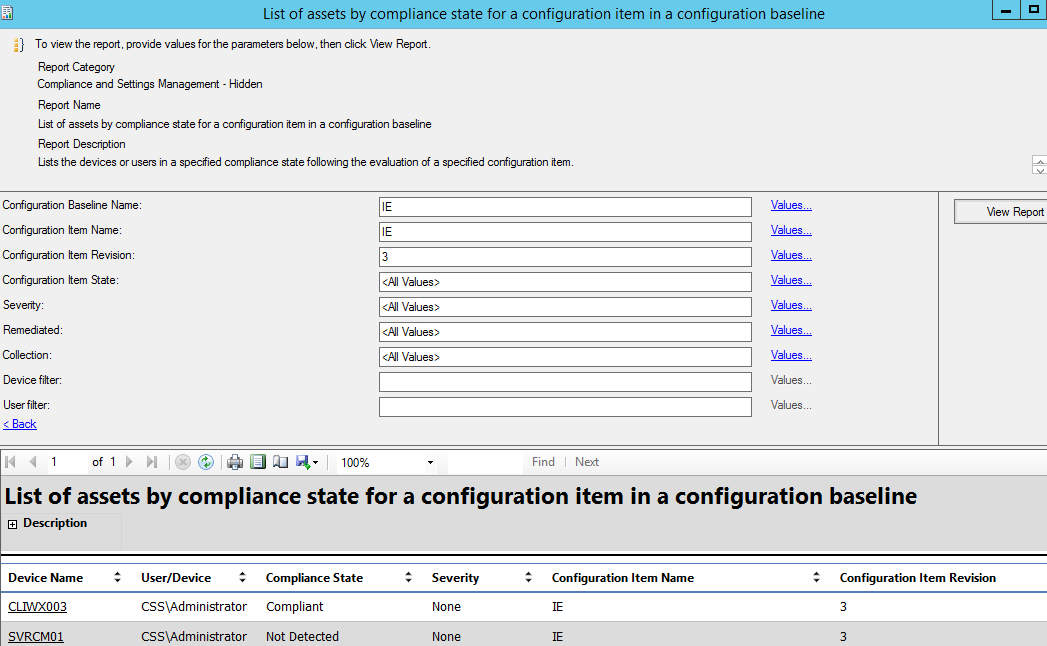Open device SVRCM01 link
The image size is (1047, 646).
(36, 637)
